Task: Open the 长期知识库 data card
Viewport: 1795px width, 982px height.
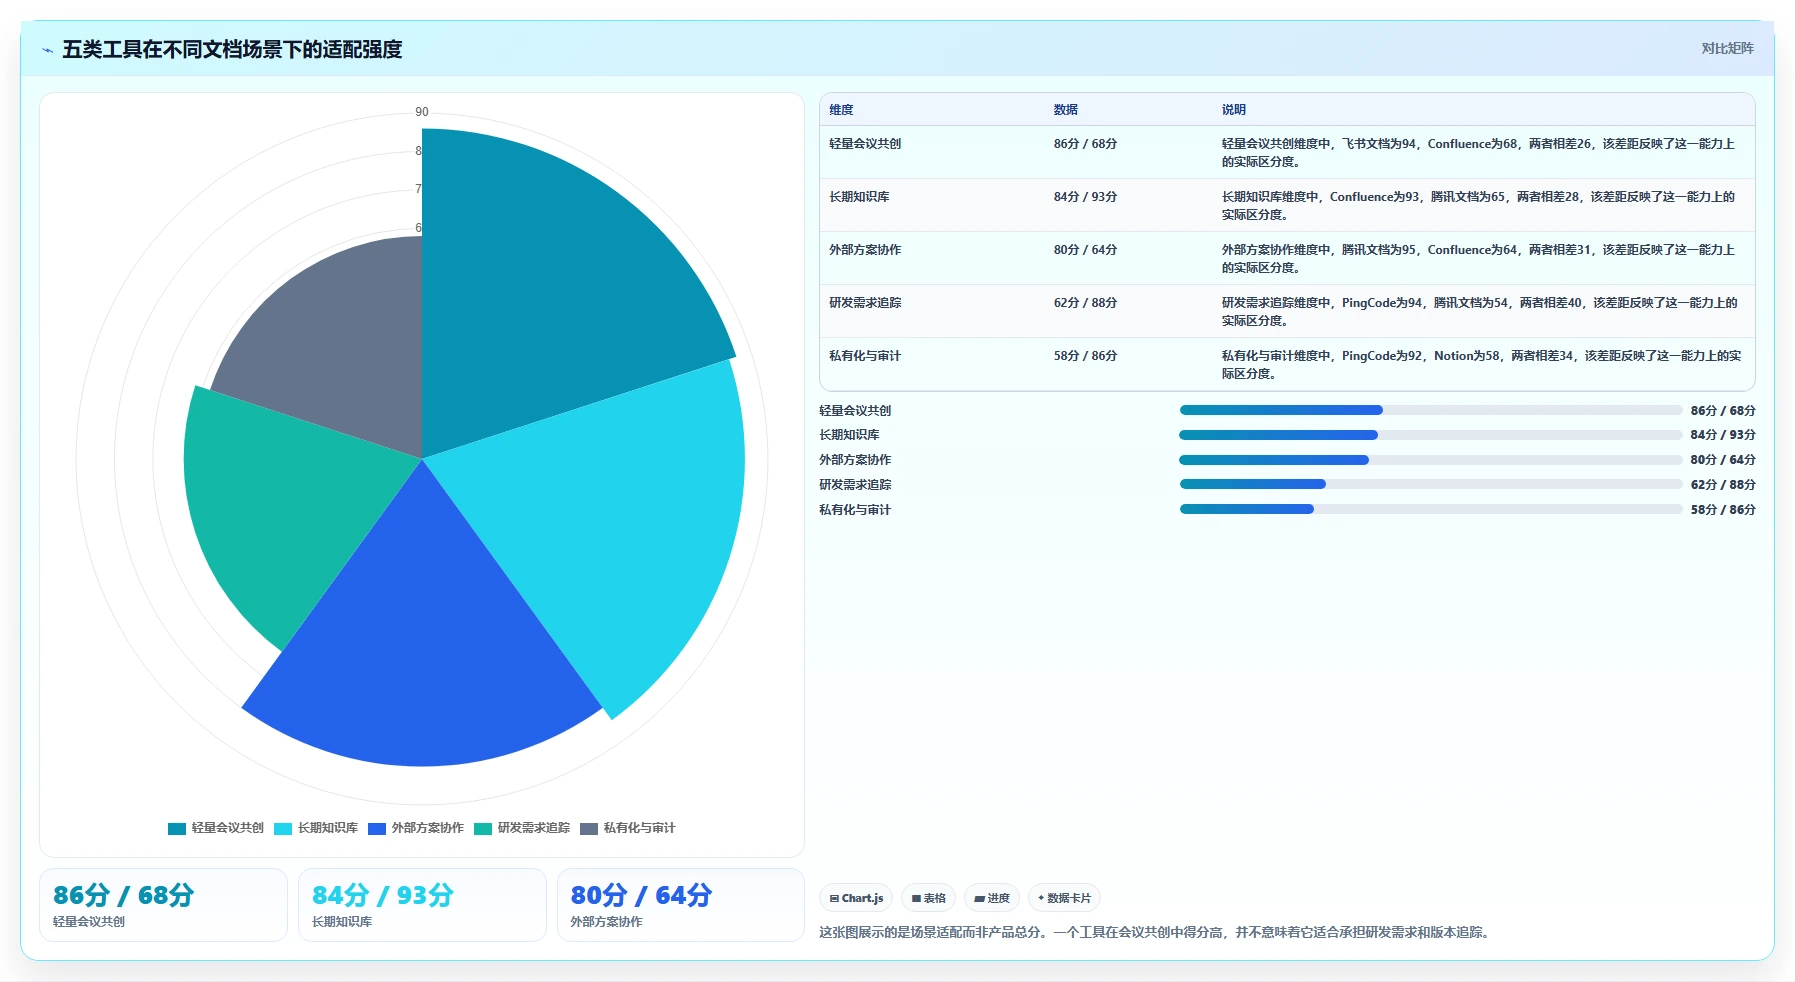Action: (422, 905)
